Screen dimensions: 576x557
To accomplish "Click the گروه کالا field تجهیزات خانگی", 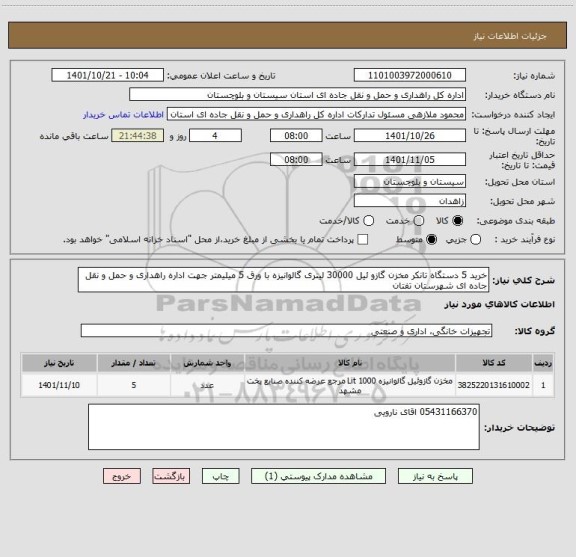I will 287,331.
